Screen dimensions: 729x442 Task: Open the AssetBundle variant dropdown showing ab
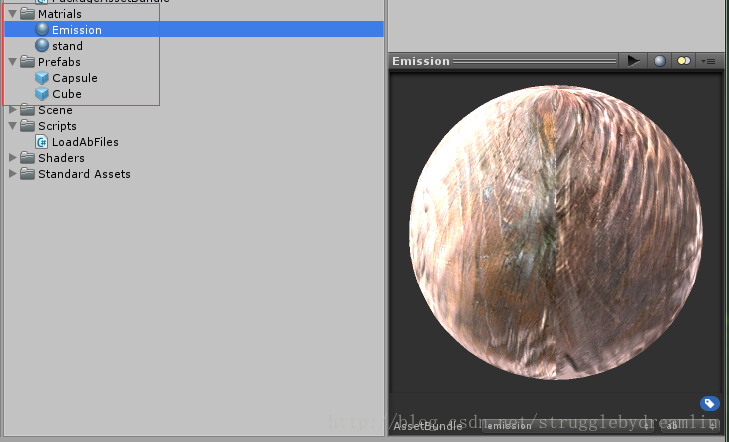point(689,426)
